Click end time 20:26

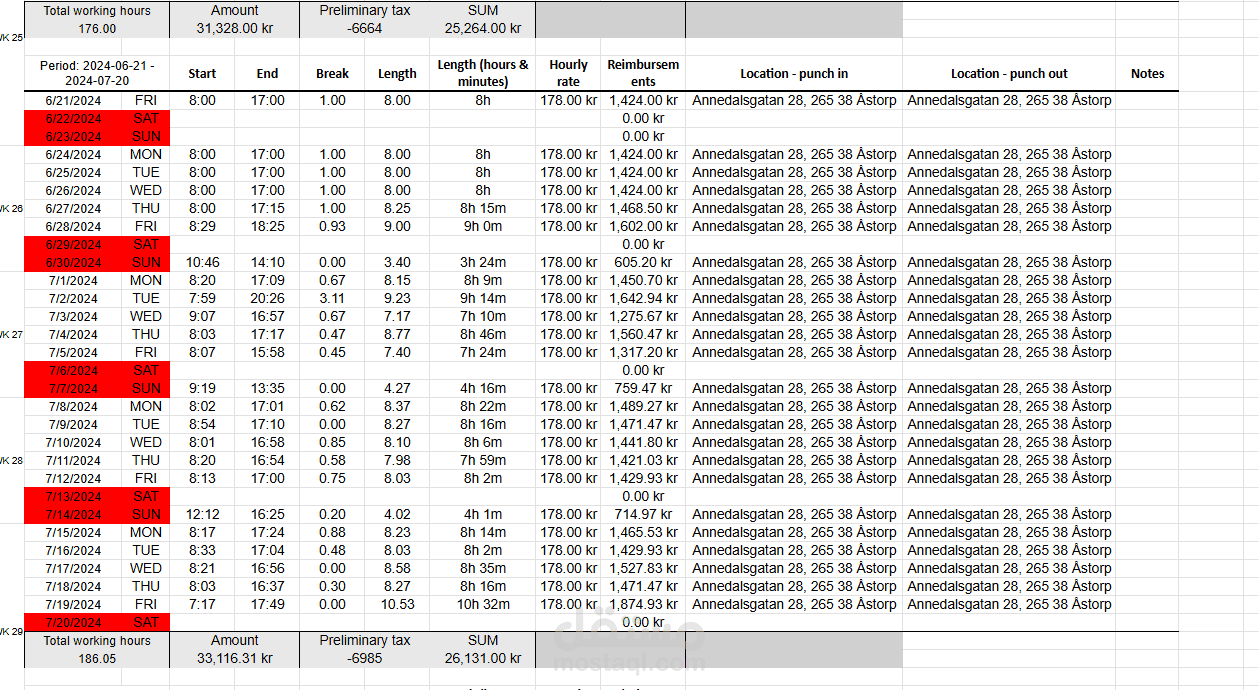267,298
